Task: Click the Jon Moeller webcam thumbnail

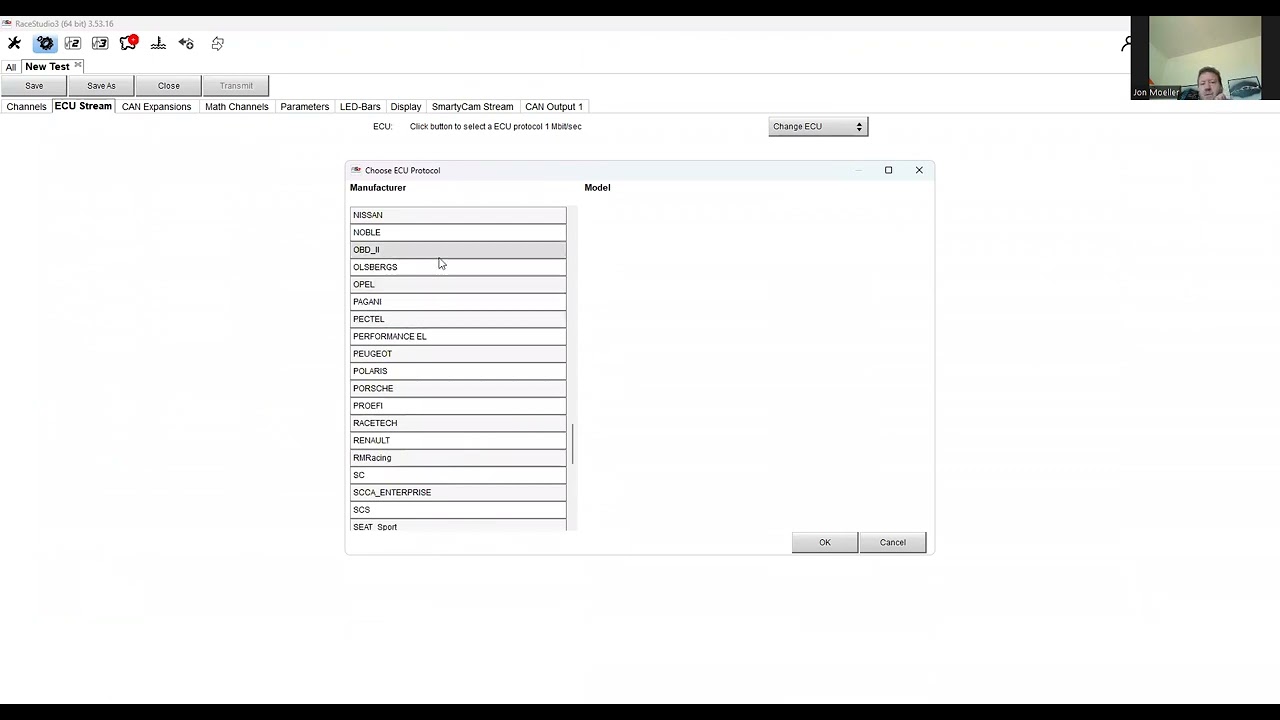Action: [1204, 58]
